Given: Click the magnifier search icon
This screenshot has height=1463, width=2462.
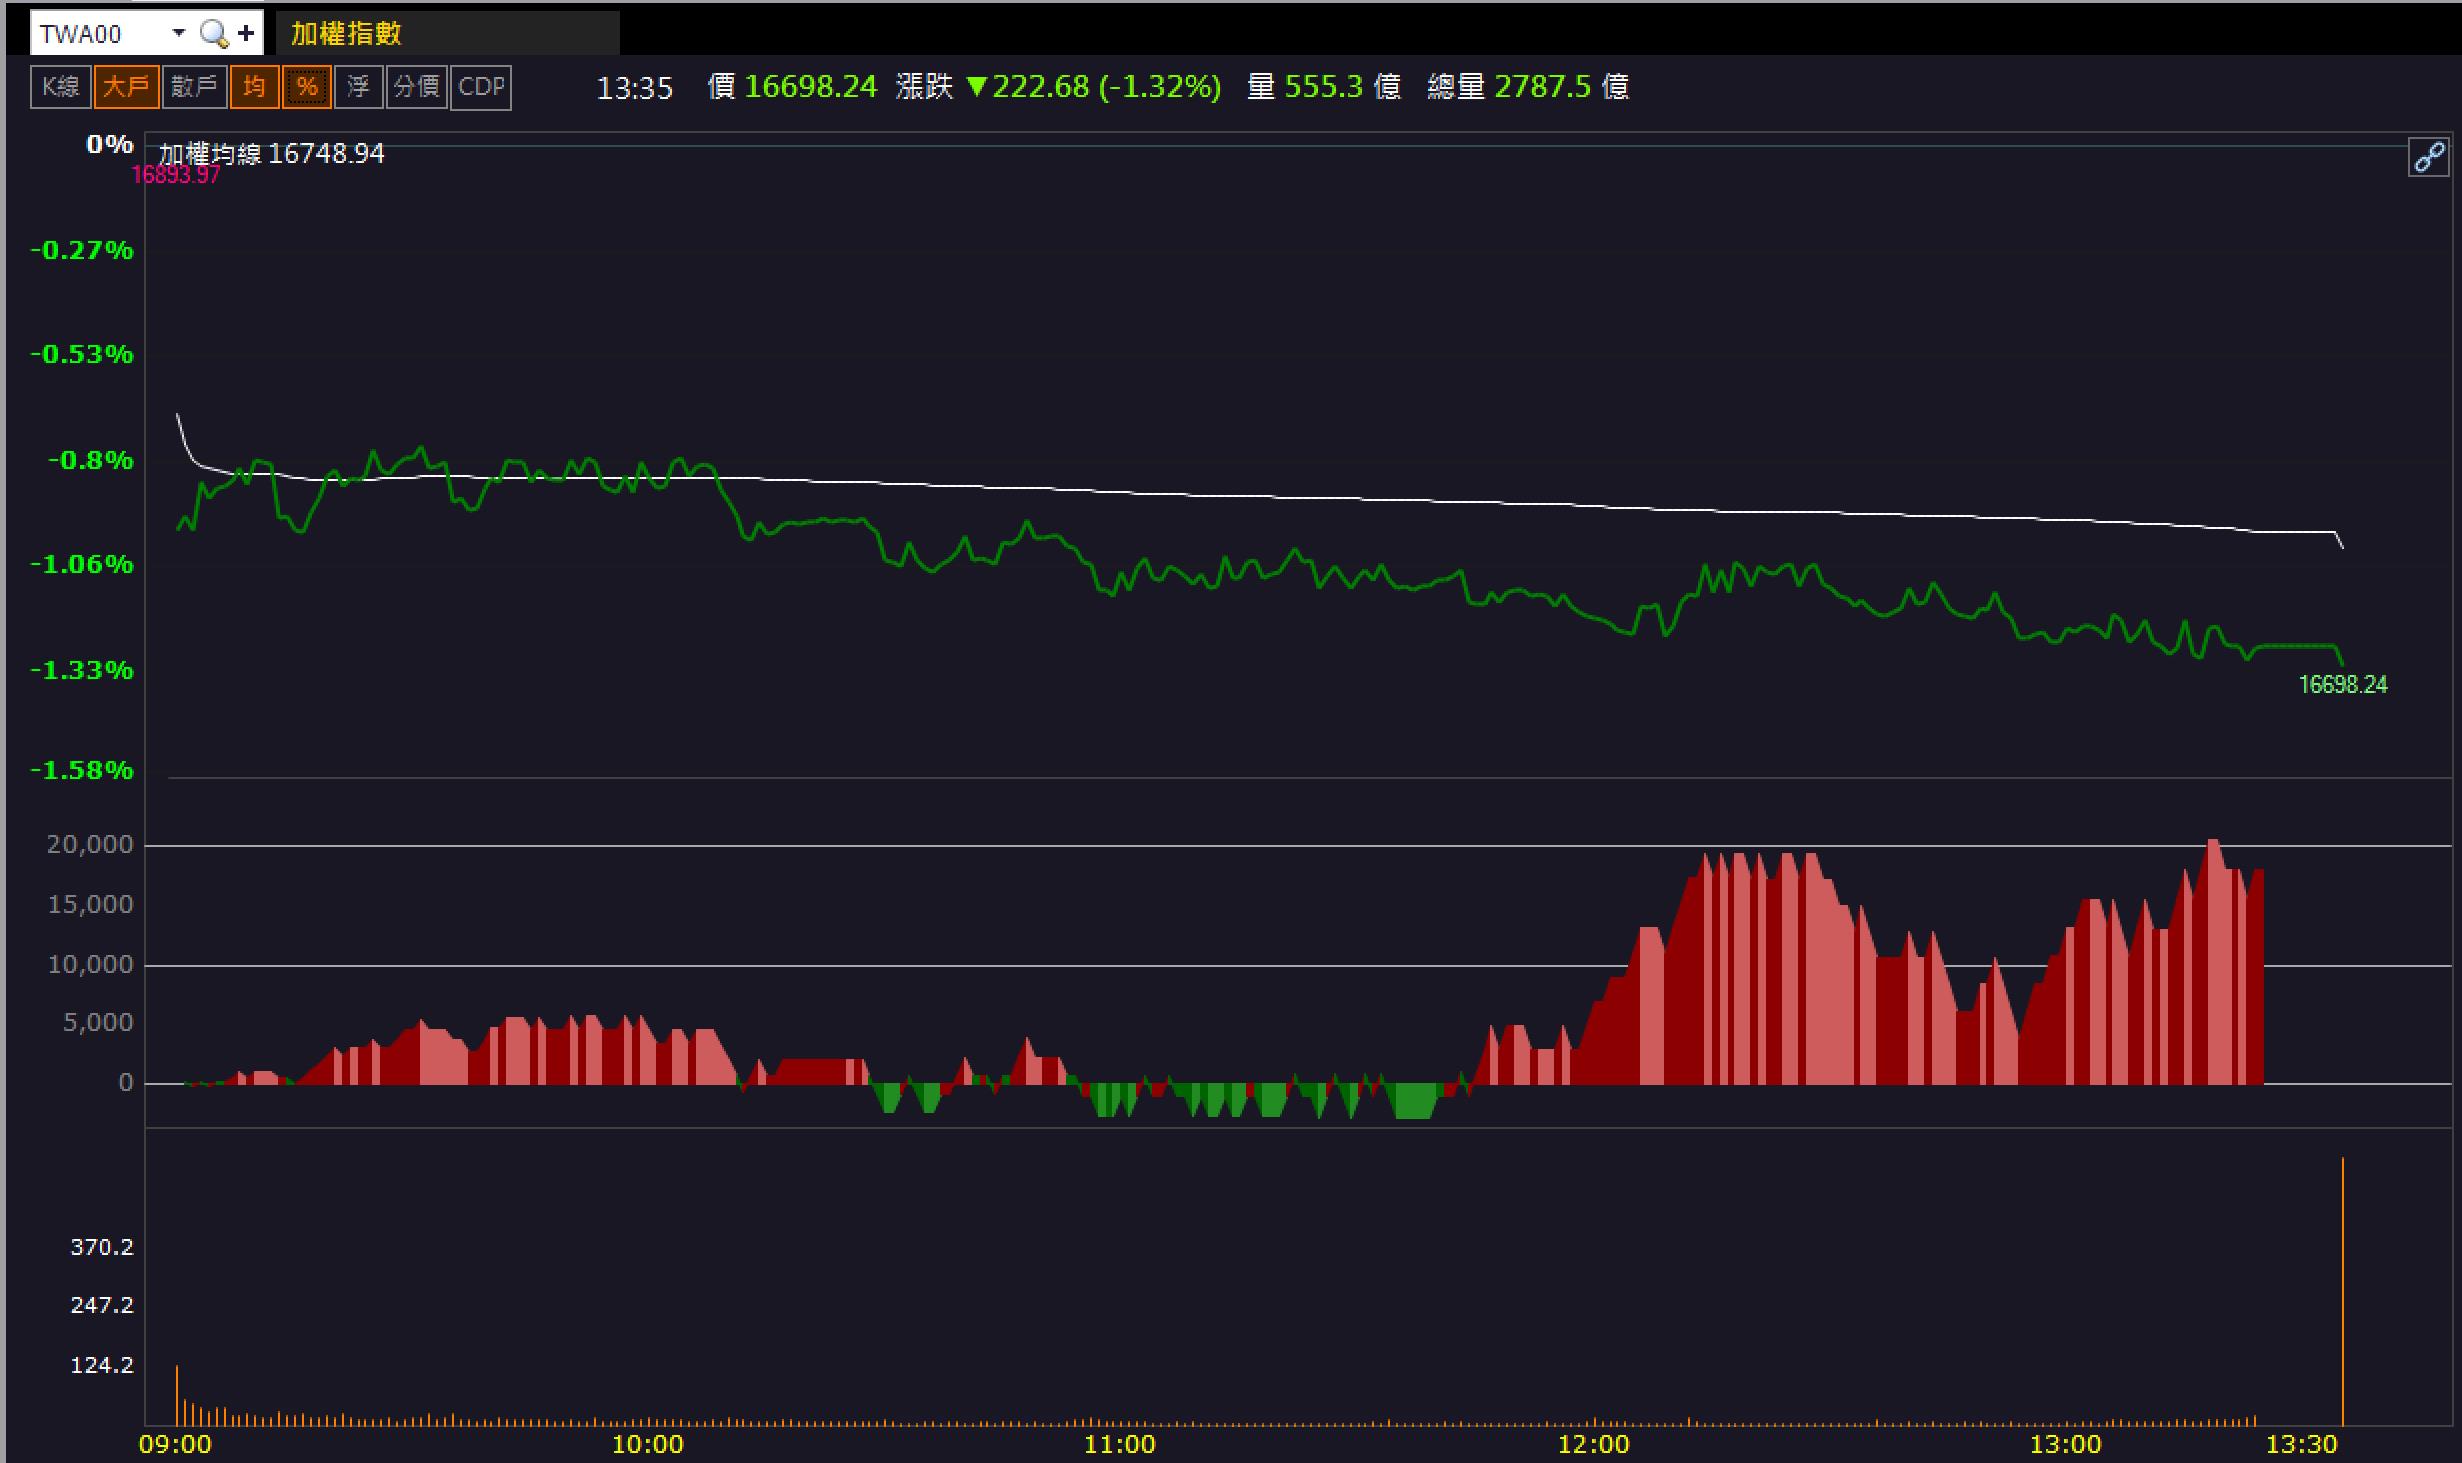Looking at the screenshot, I should pos(213,34).
